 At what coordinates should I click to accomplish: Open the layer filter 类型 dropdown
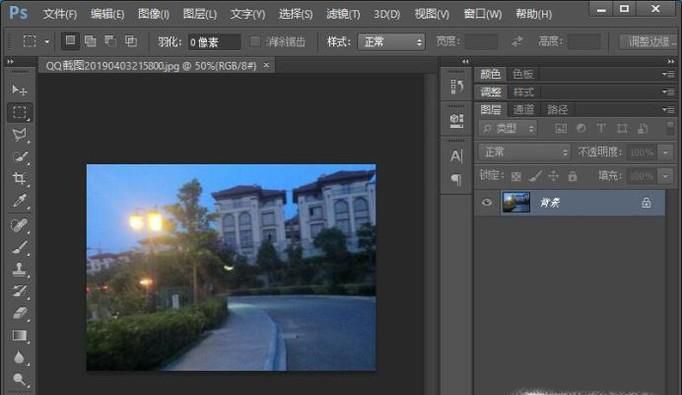point(508,128)
